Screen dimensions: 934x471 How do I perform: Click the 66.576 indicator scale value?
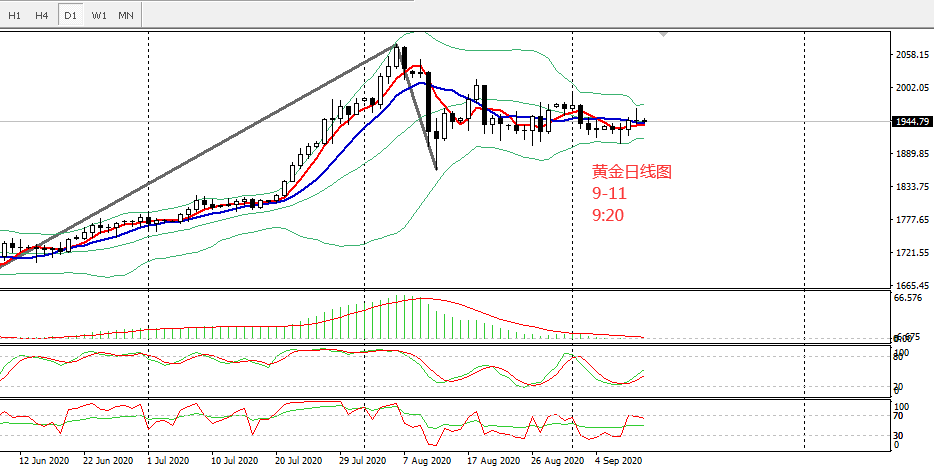click(x=908, y=298)
